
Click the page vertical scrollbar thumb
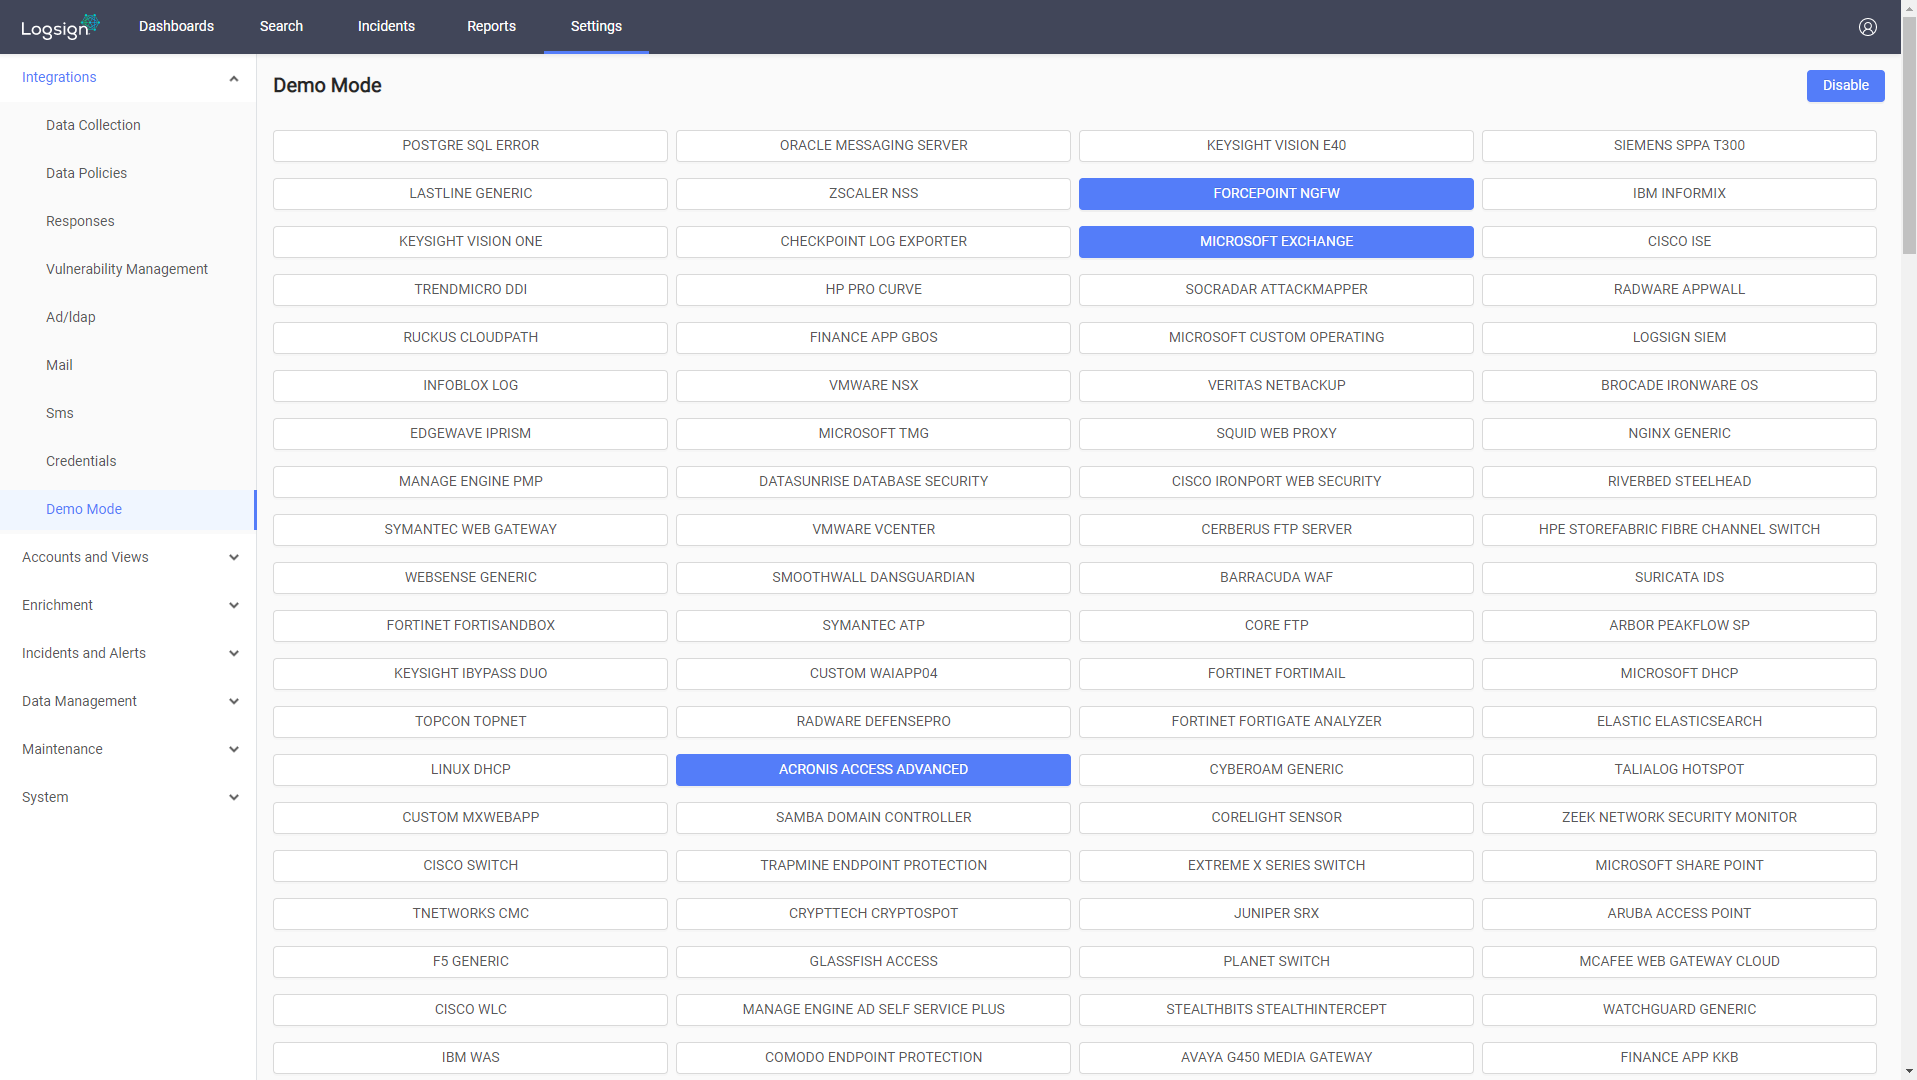[1909, 135]
